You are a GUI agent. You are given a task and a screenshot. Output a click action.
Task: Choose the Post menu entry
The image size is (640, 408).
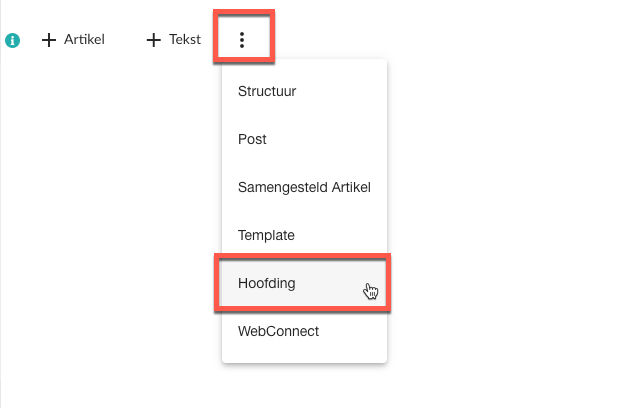tap(304, 140)
